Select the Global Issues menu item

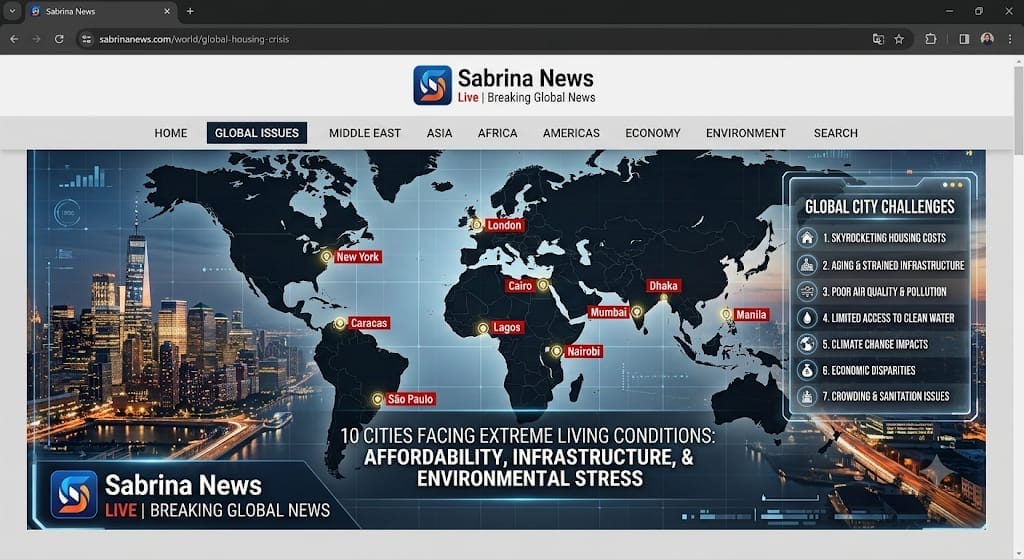[257, 133]
